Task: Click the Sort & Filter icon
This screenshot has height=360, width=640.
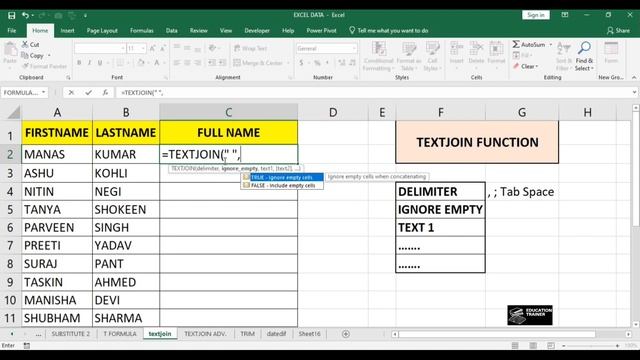Action: click(x=564, y=49)
